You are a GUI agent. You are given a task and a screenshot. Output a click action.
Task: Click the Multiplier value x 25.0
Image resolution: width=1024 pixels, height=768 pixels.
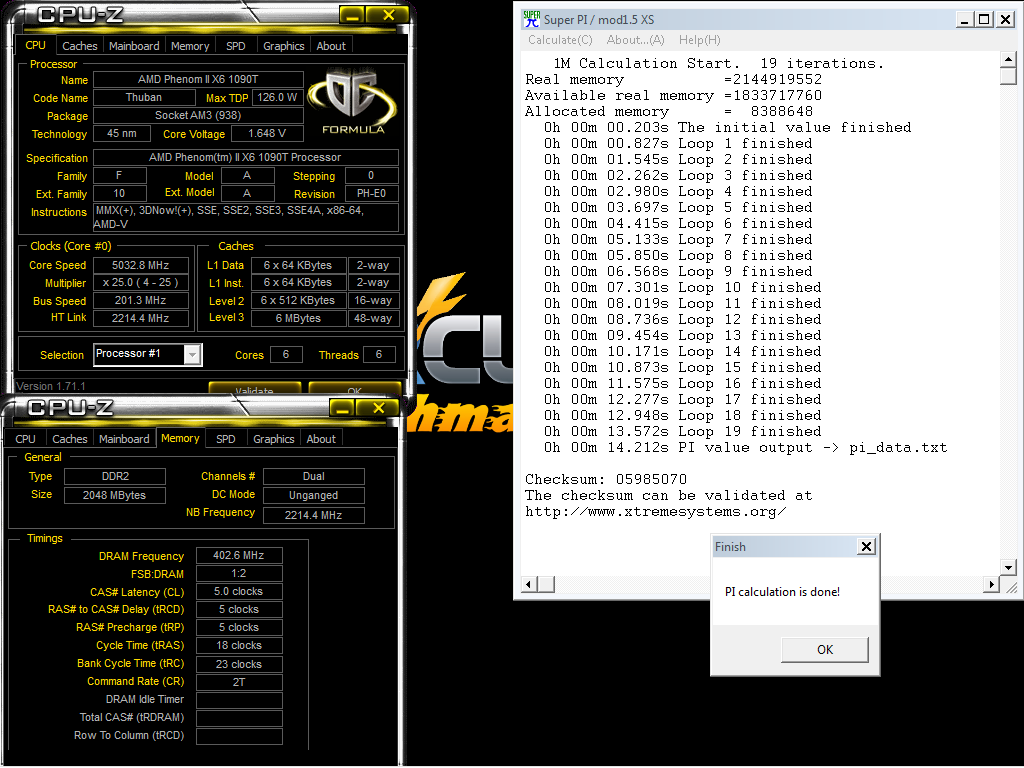tap(141, 283)
